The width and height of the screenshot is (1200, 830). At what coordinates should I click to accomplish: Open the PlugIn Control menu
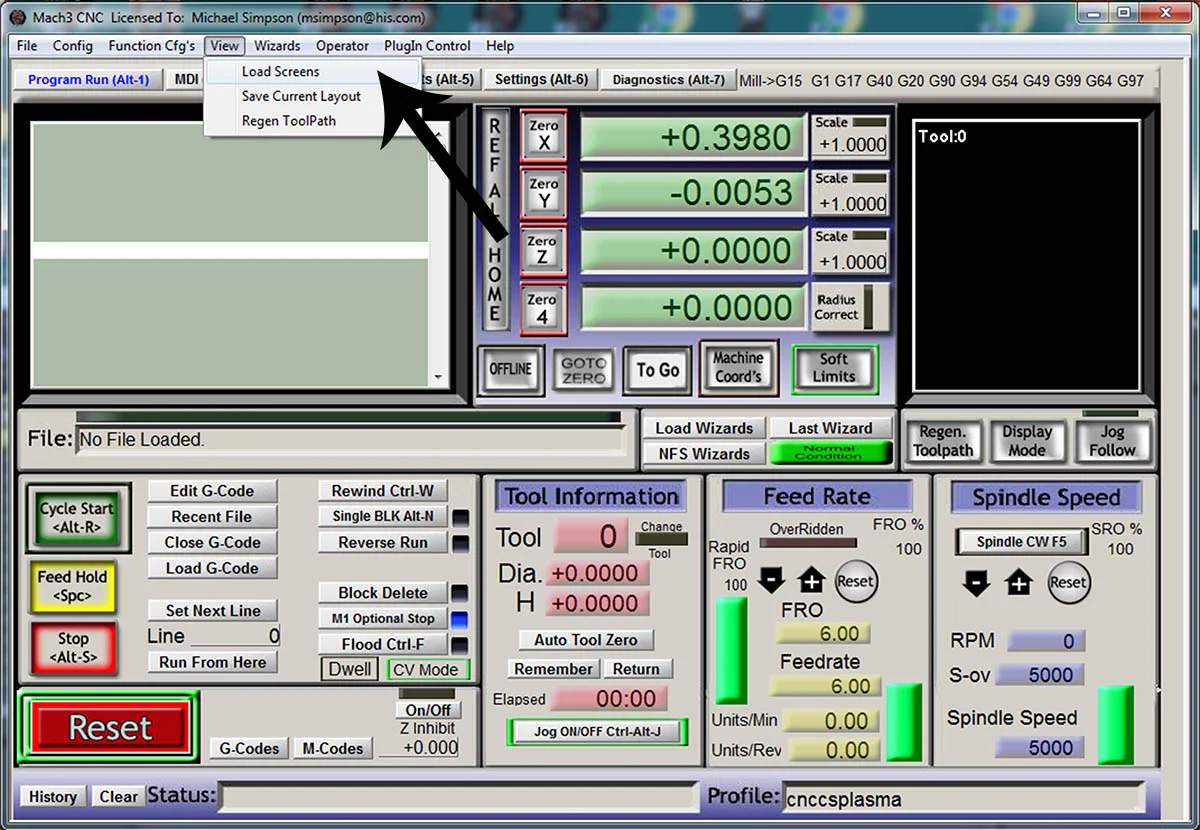[x=427, y=46]
